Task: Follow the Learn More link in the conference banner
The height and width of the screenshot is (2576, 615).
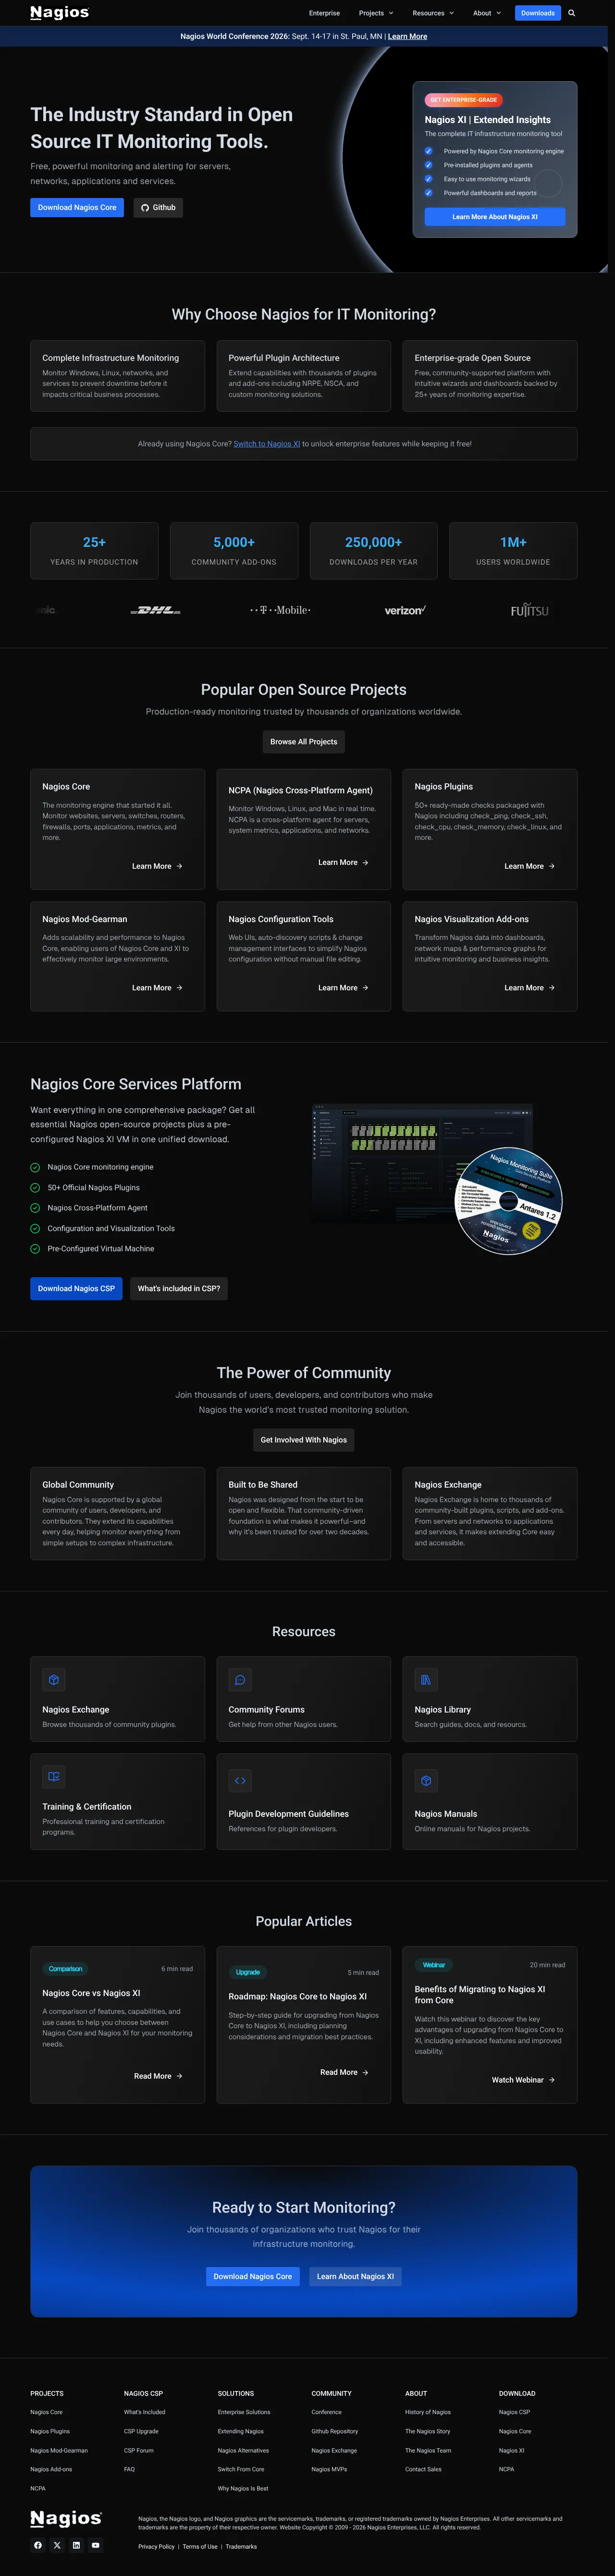Action: coord(407,36)
